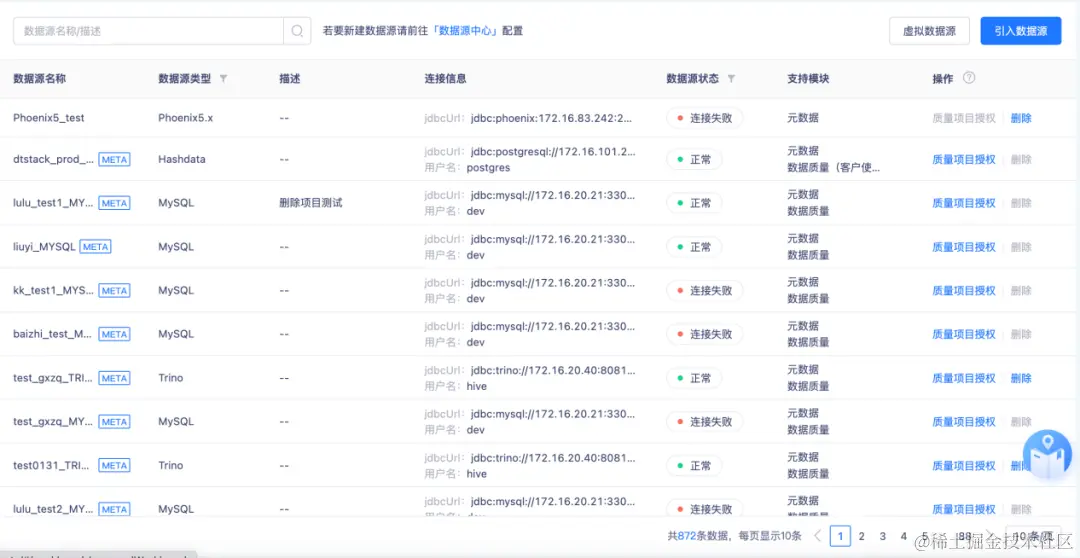Image resolution: width=1080 pixels, height=558 pixels.
Task: Click the 连接信息 column header
Action: pos(445,79)
